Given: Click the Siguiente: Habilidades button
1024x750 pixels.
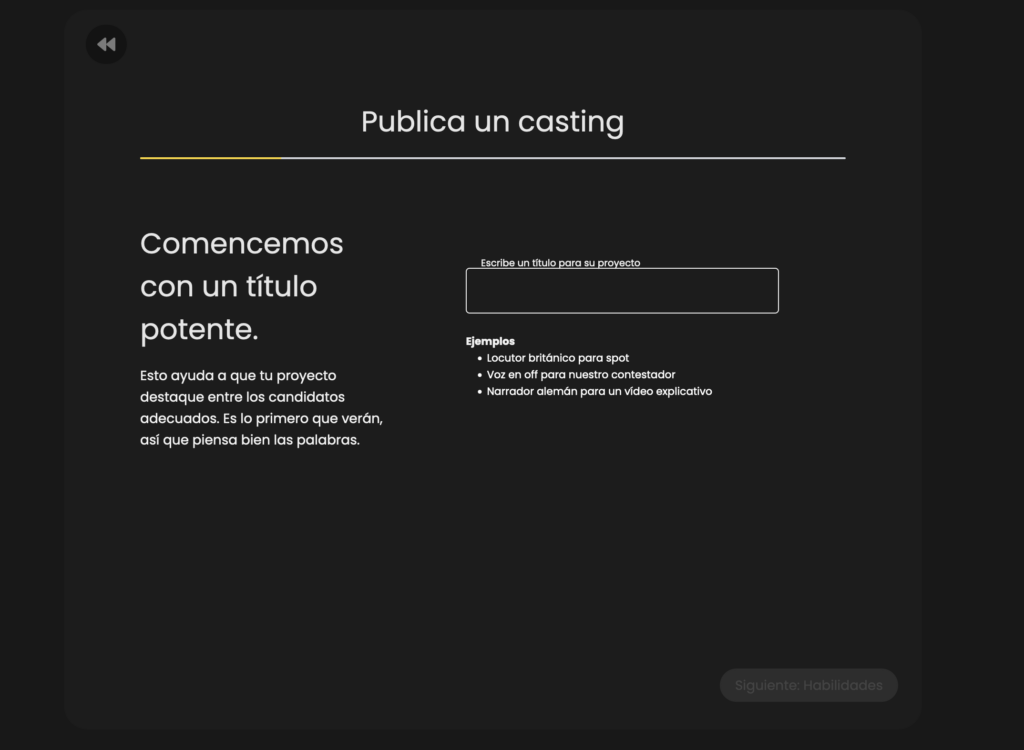Looking at the screenshot, I should coord(808,685).
